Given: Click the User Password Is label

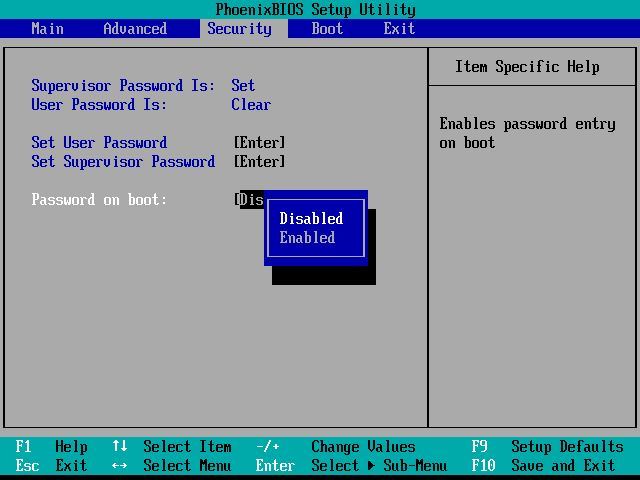Looking at the screenshot, I should (99, 104).
